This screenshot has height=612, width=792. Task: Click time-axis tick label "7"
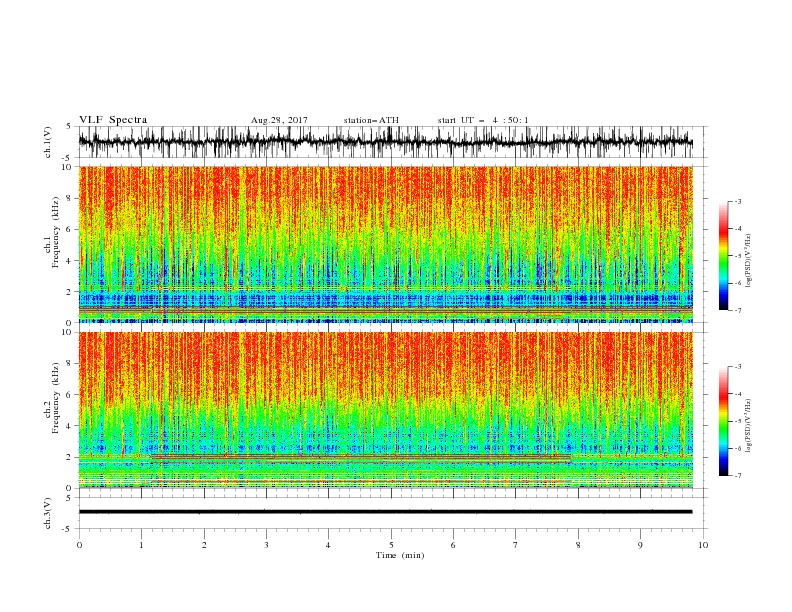coord(516,545)
